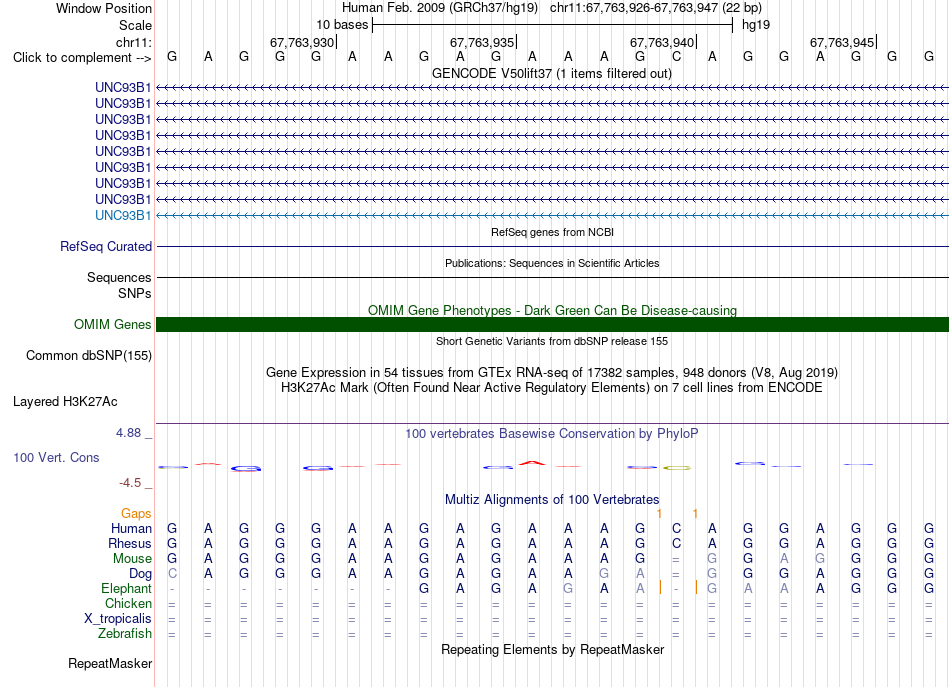This screenshot has width=950, height=687.
Task: Click the -4.5 lower PhyloP scale value
Action: point(130,483)
